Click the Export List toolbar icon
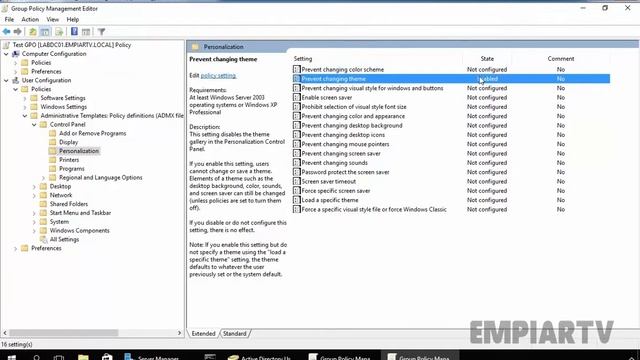Image resolution: width=640 pixels, height=360 pixels. click(59, 31)
